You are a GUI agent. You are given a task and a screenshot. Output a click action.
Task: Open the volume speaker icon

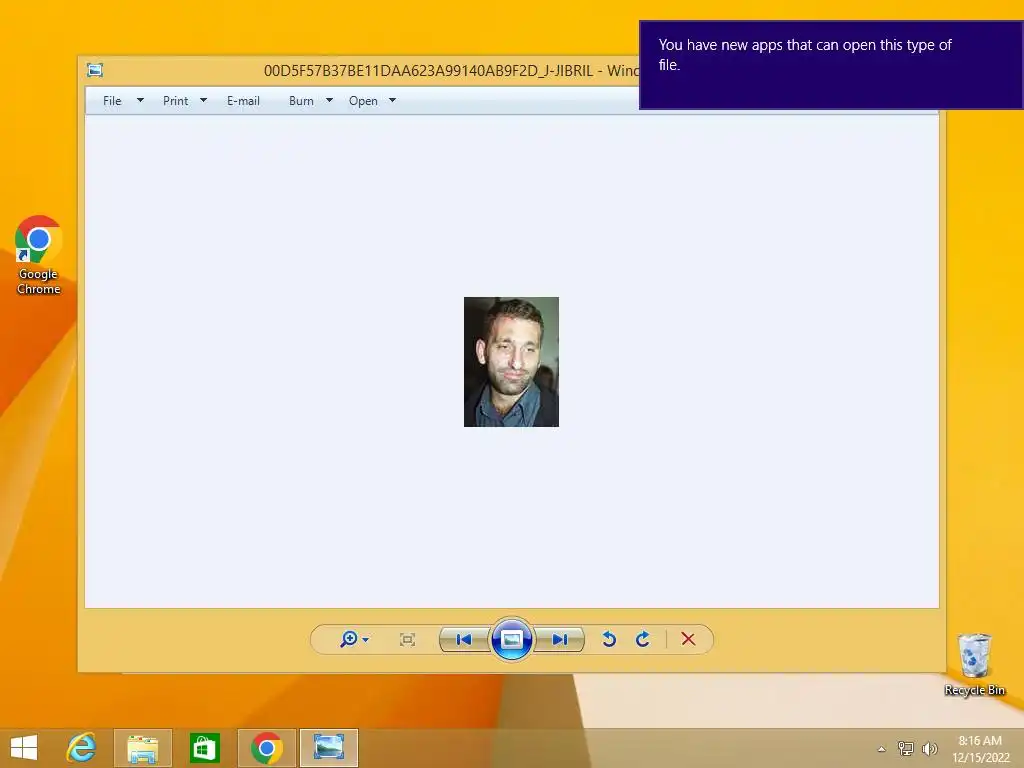click(929, 748)
